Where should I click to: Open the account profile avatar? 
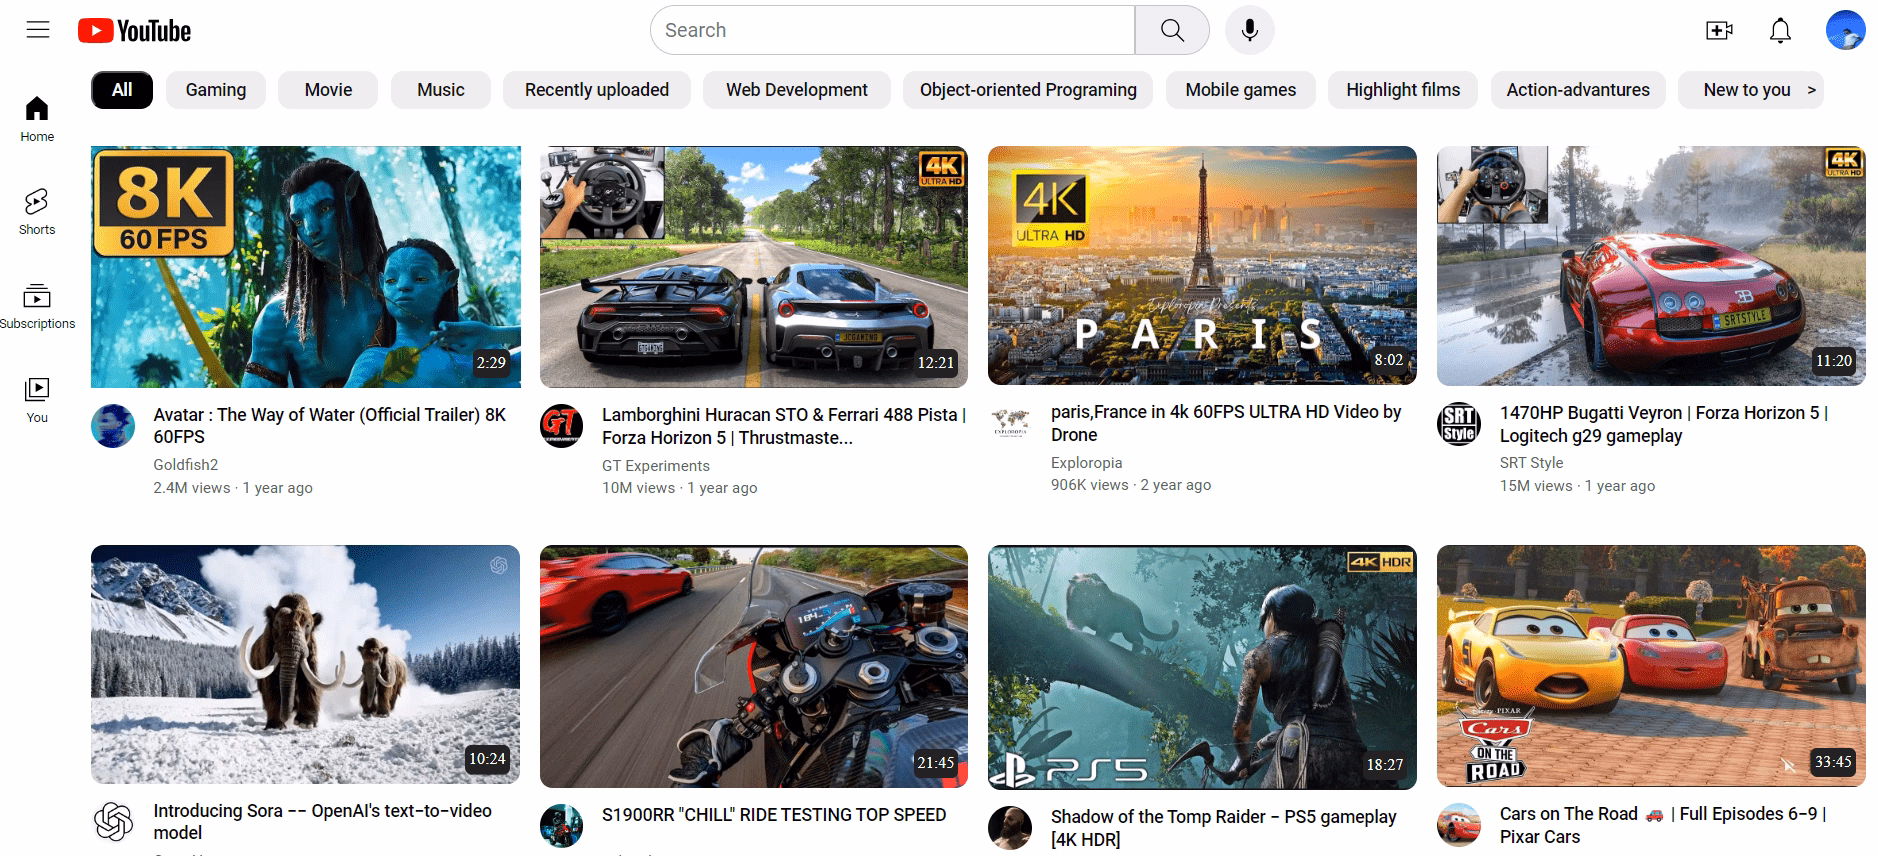pos(1845,30)
